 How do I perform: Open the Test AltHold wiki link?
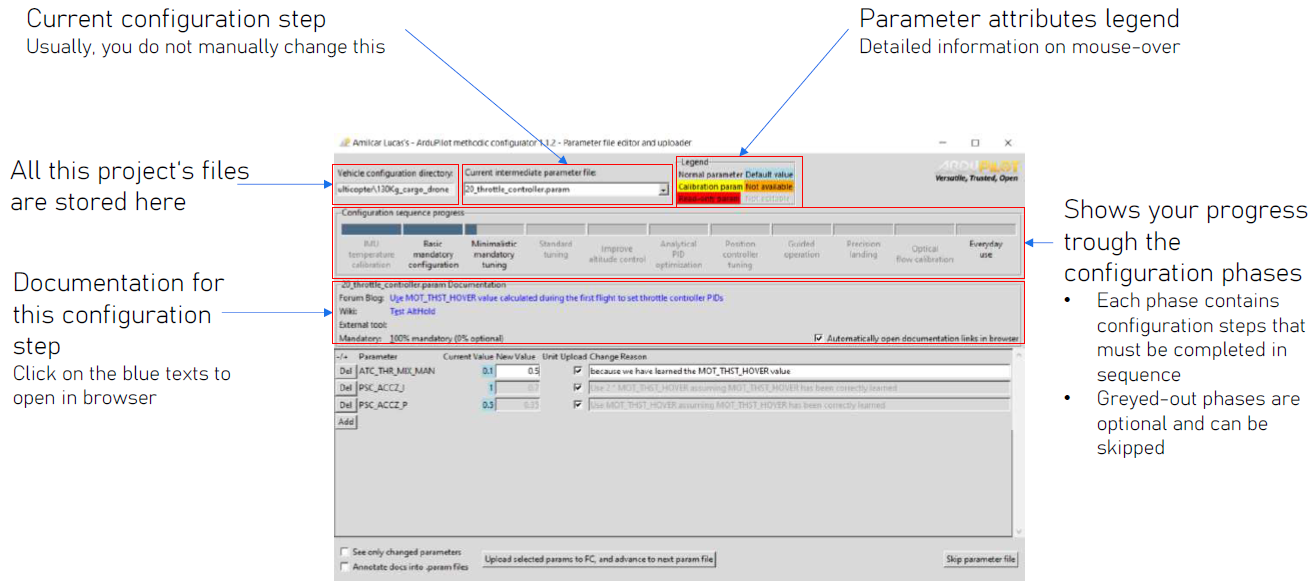413,311
